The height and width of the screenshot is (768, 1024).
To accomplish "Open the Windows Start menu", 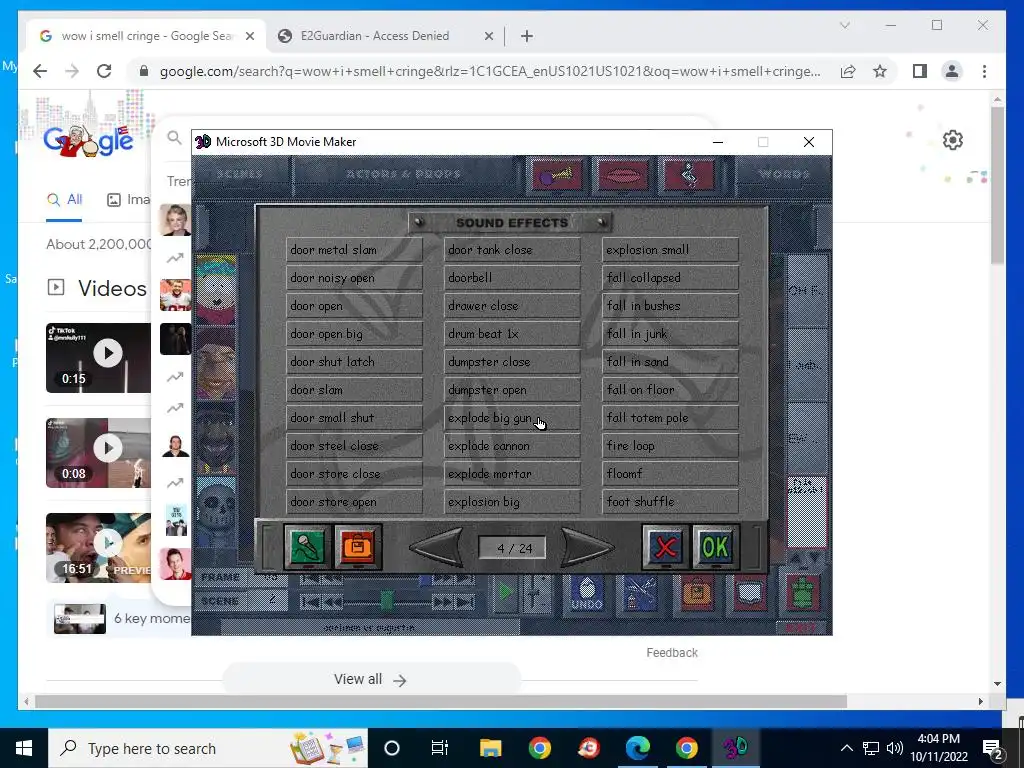I will pos(24,748).
